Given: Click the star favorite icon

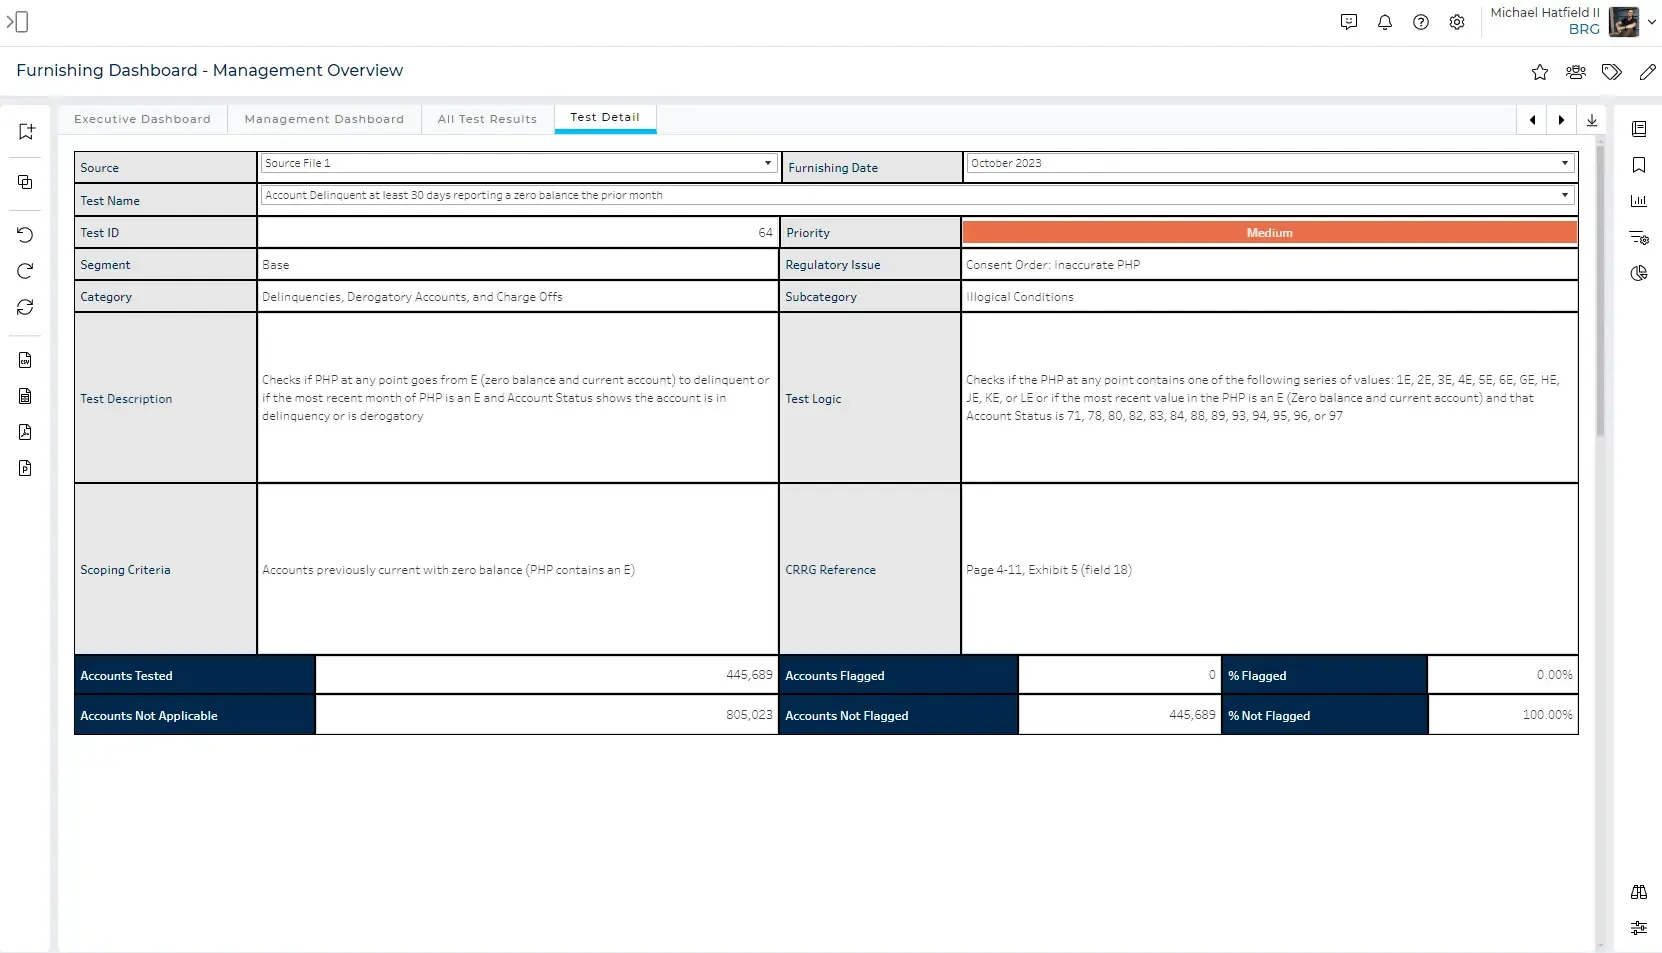Looking at the screenshot, I should coord(1540,72).
